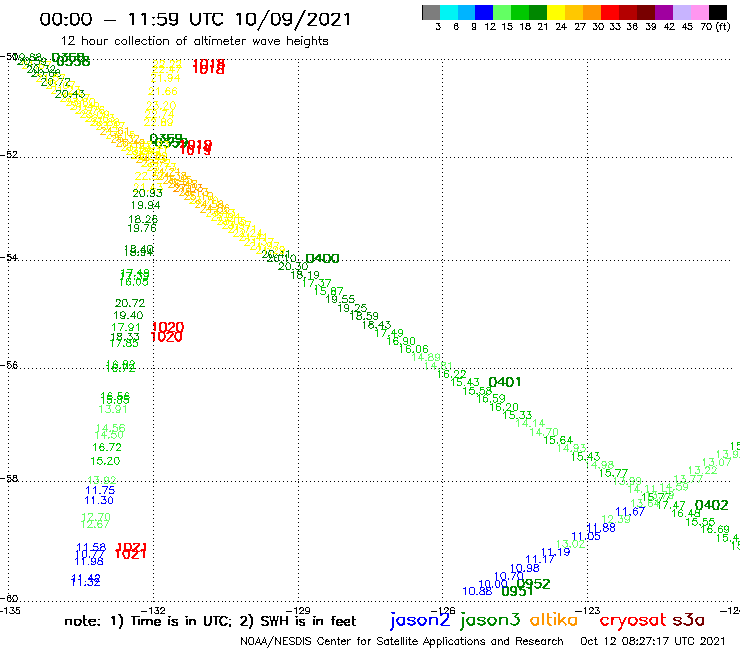This screenshot has width=740, height=650.
Task: Click the note about UTC and SWH
Action: click(x=210, y=621)
